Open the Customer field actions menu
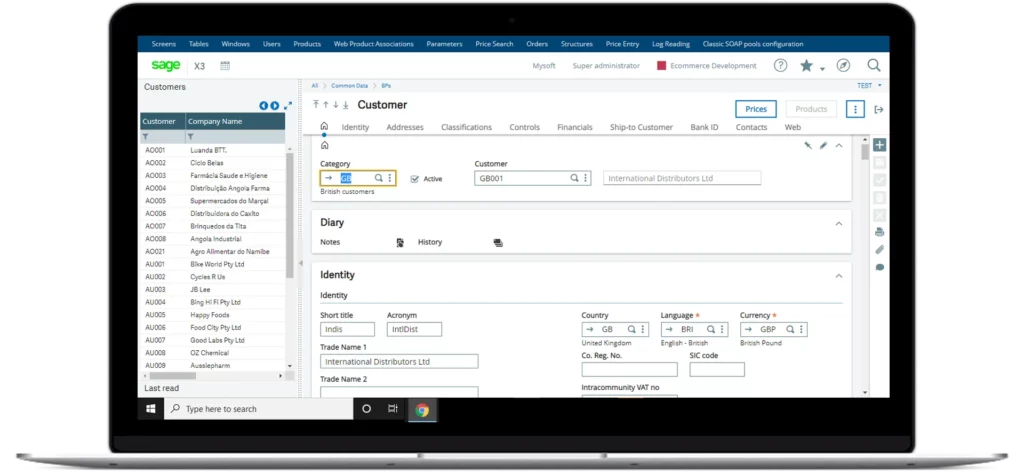 click(x=585, y=178)
